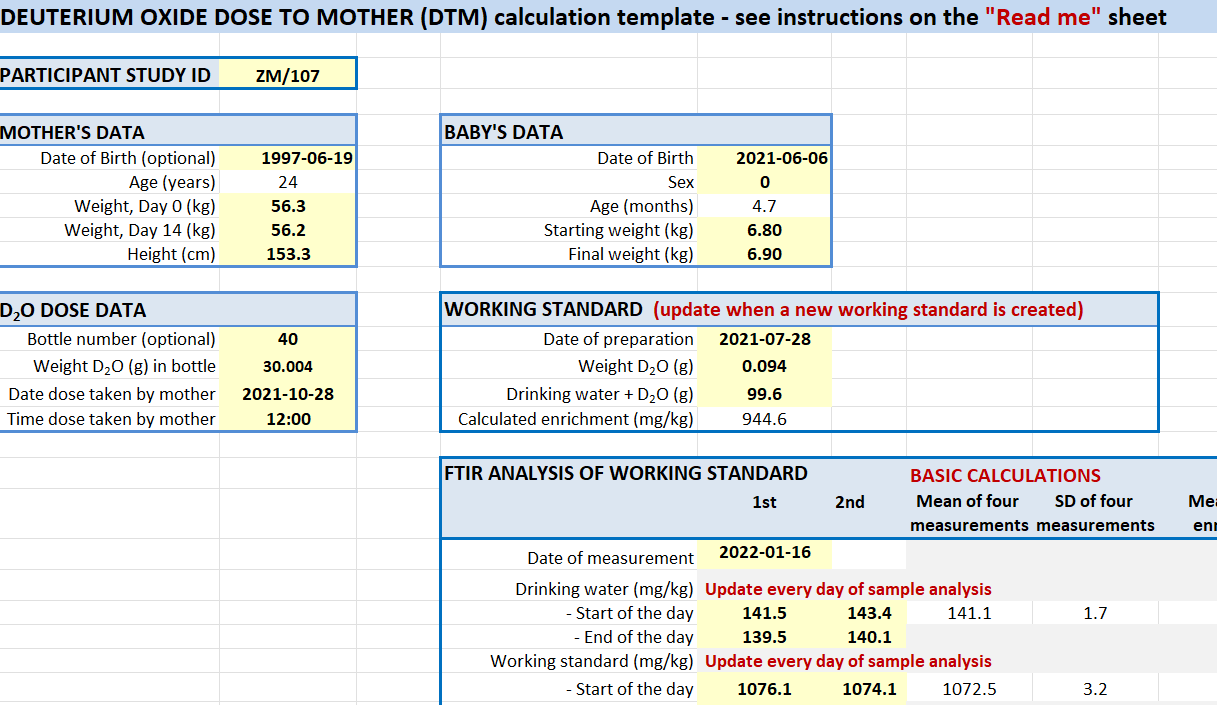Click mother's Date of Birth value cell

click(287, 158)
